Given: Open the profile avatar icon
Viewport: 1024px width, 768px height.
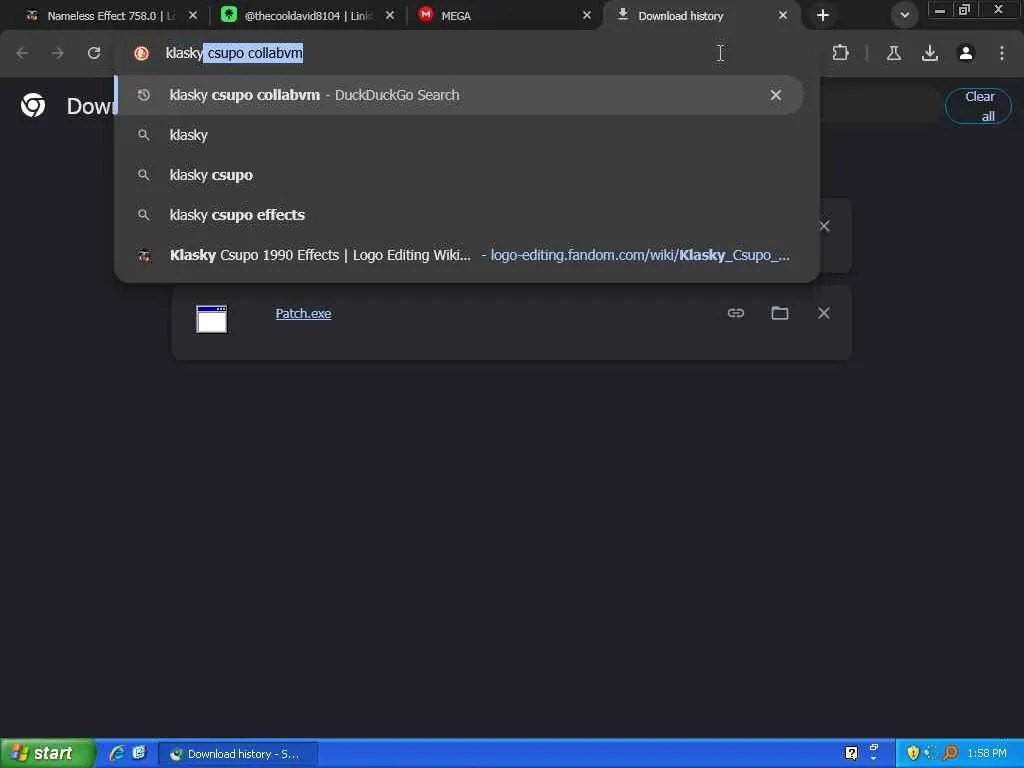Looking at the screenshot, I should coord(966,53).
